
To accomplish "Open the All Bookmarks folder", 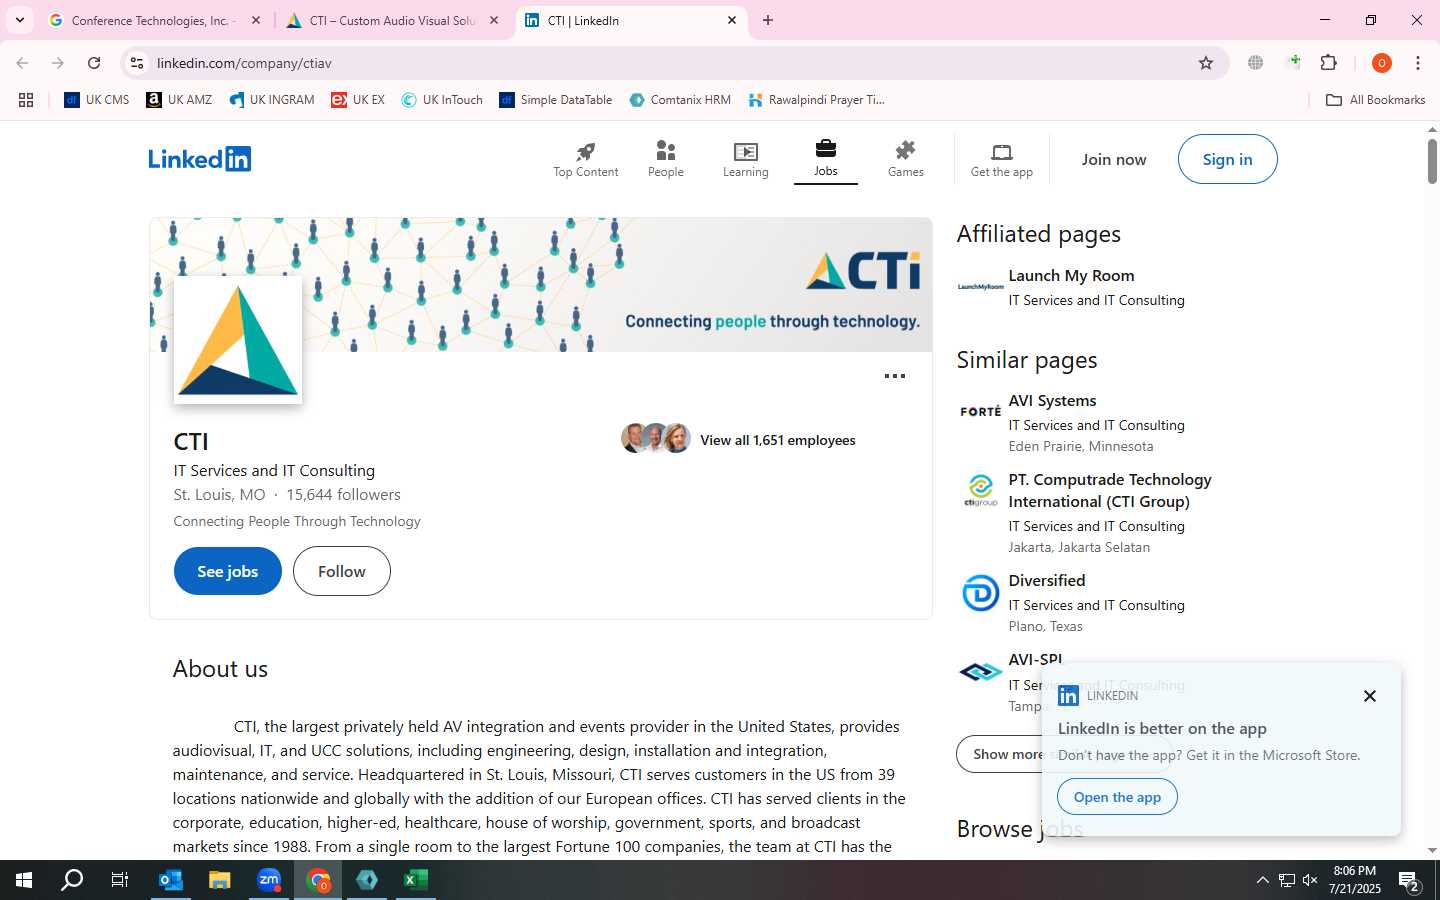I will pyautogui.click(x=1376, y=100).
